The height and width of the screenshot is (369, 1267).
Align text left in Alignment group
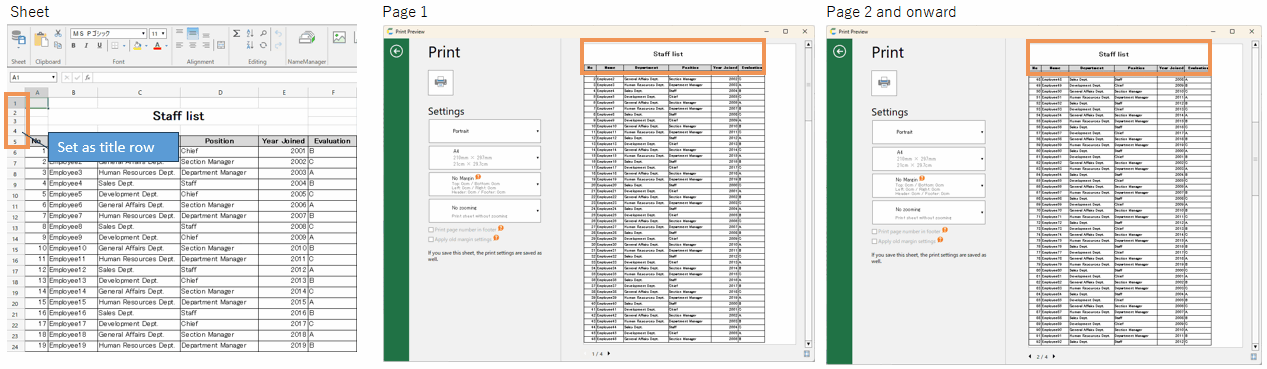click(179, 46)
